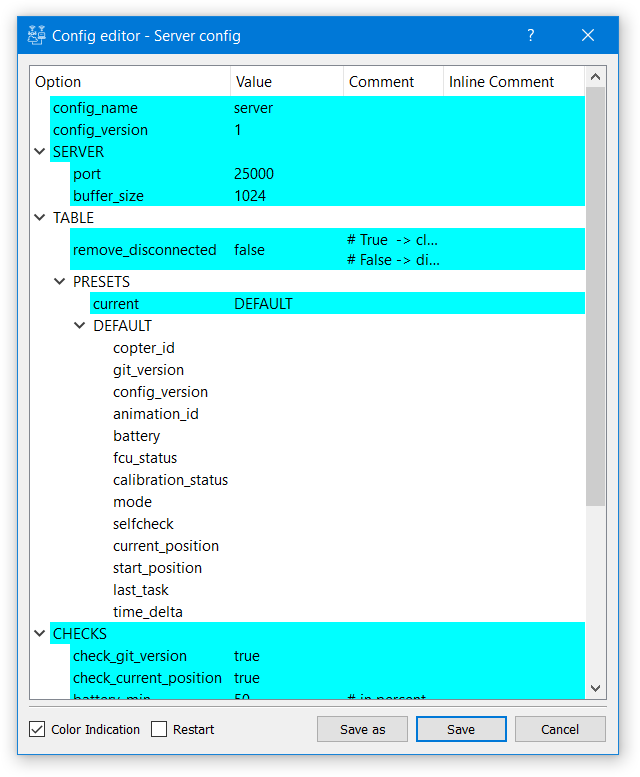Select config_version under DEFAULT preset

(160, 391)
